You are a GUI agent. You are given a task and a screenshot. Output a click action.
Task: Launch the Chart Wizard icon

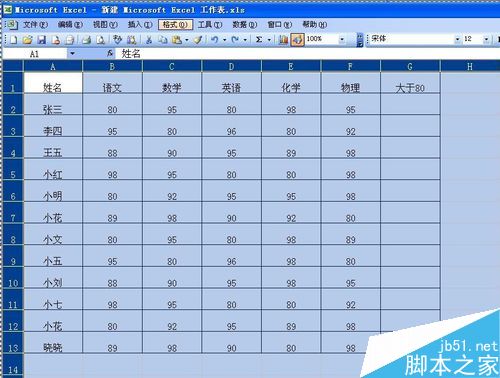pyautogui.click(x=283, y=40)
